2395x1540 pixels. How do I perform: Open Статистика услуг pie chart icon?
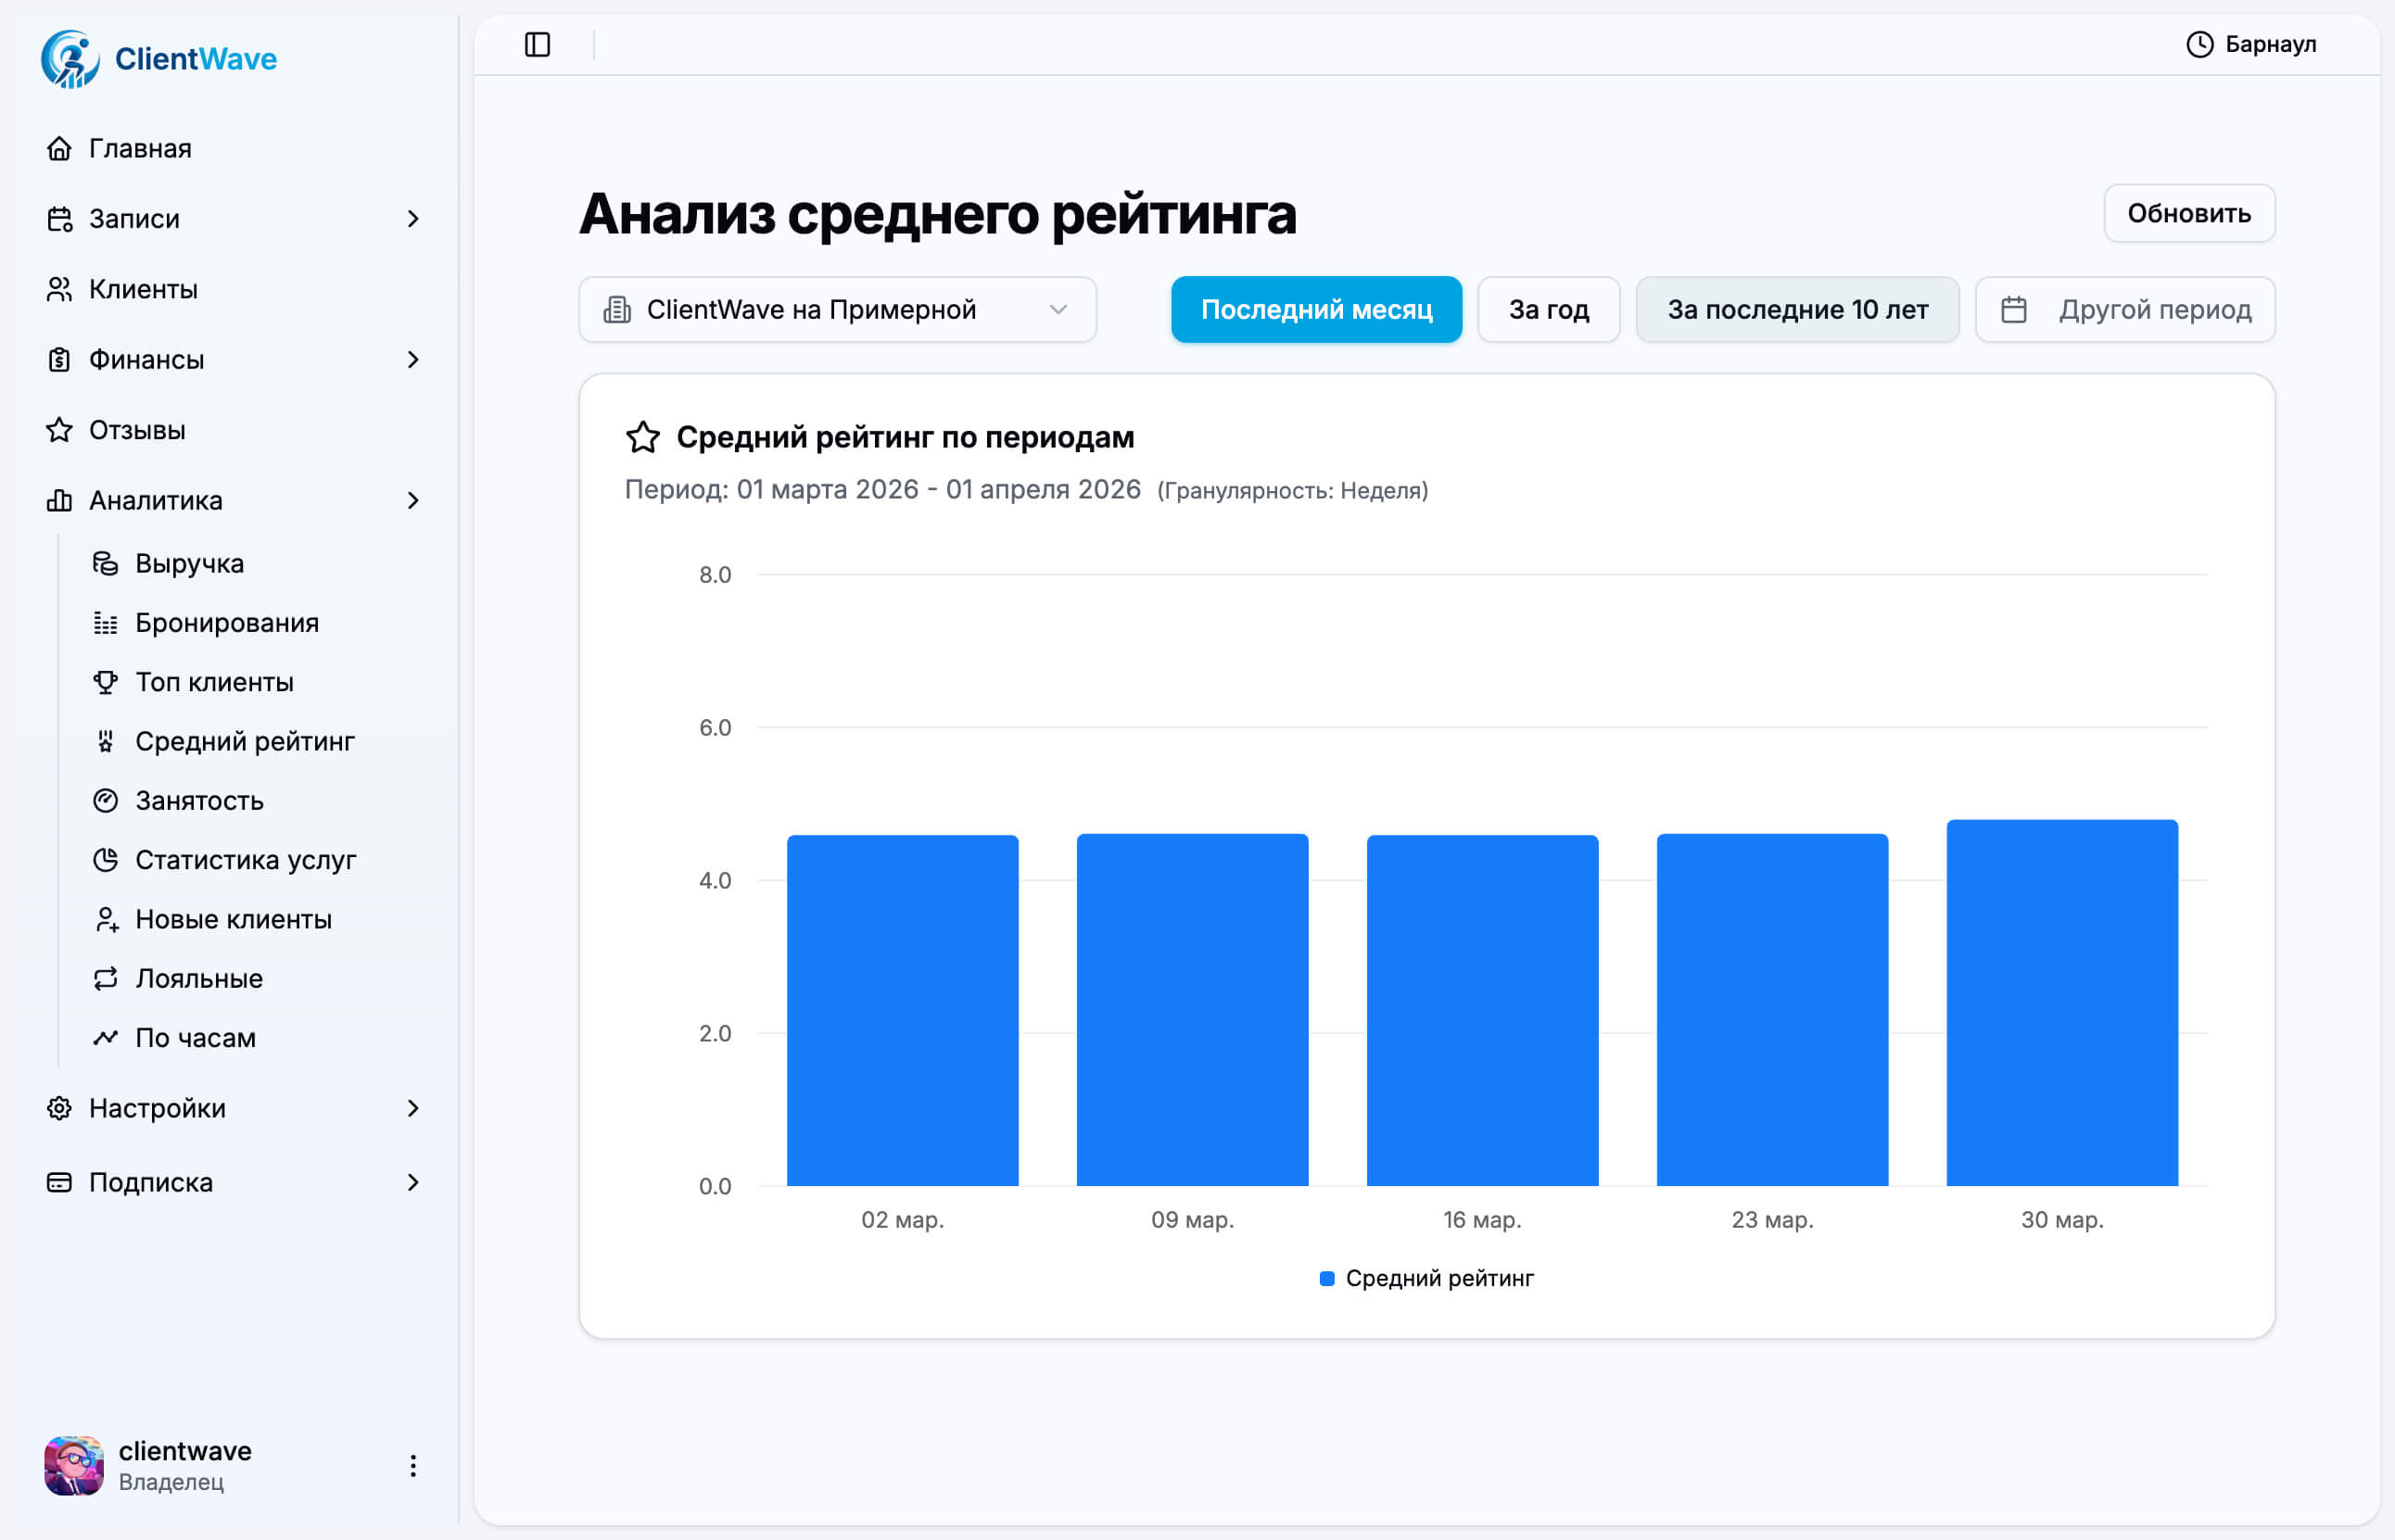(x=105, y=860)
